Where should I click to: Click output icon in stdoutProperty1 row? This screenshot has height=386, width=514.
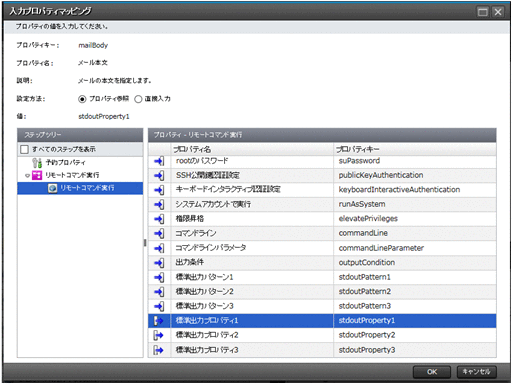pos(159,321)
